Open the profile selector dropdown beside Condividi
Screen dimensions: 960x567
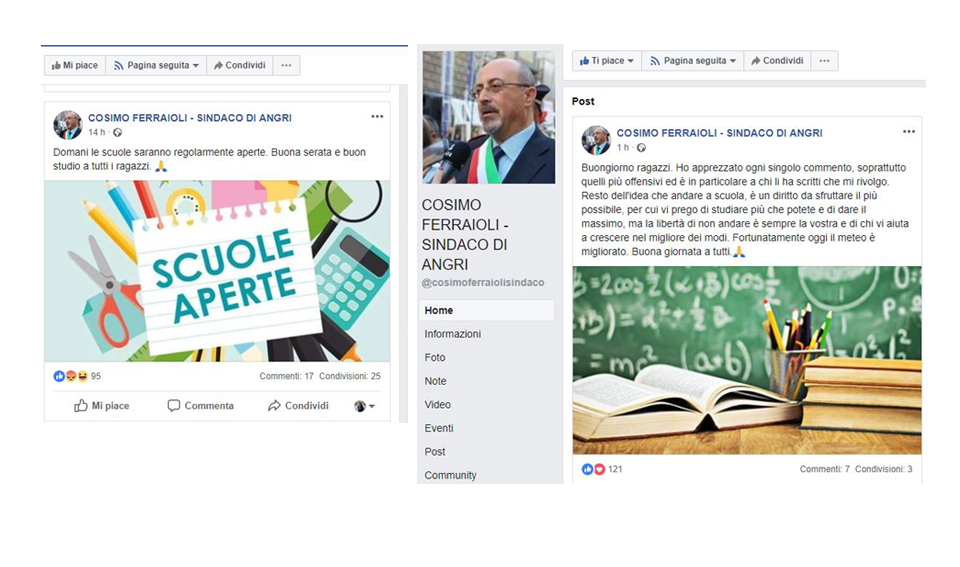tap(364, 405)
